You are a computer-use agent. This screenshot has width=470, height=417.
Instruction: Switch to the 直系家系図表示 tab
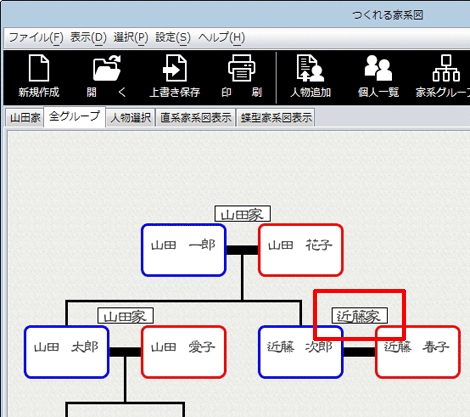click(196, 118)
